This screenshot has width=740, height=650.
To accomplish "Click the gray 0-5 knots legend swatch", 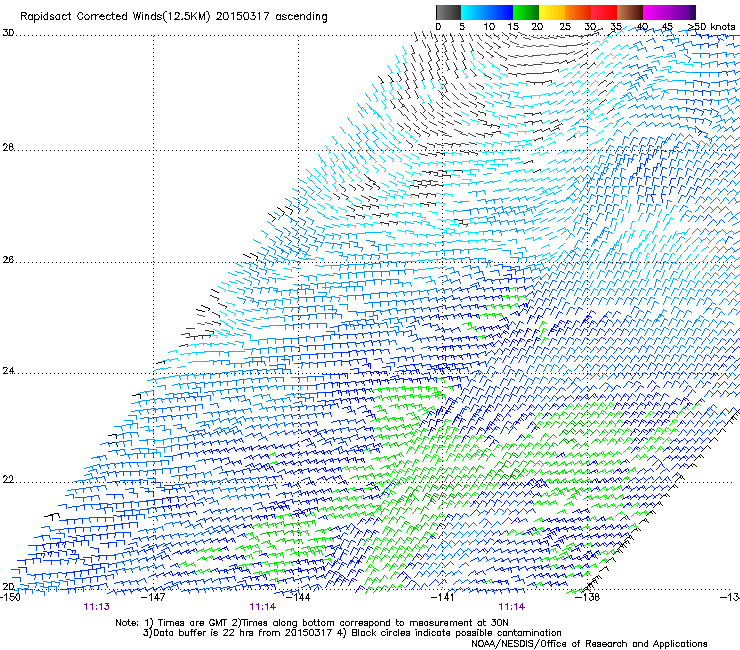I will pos(448,12).
